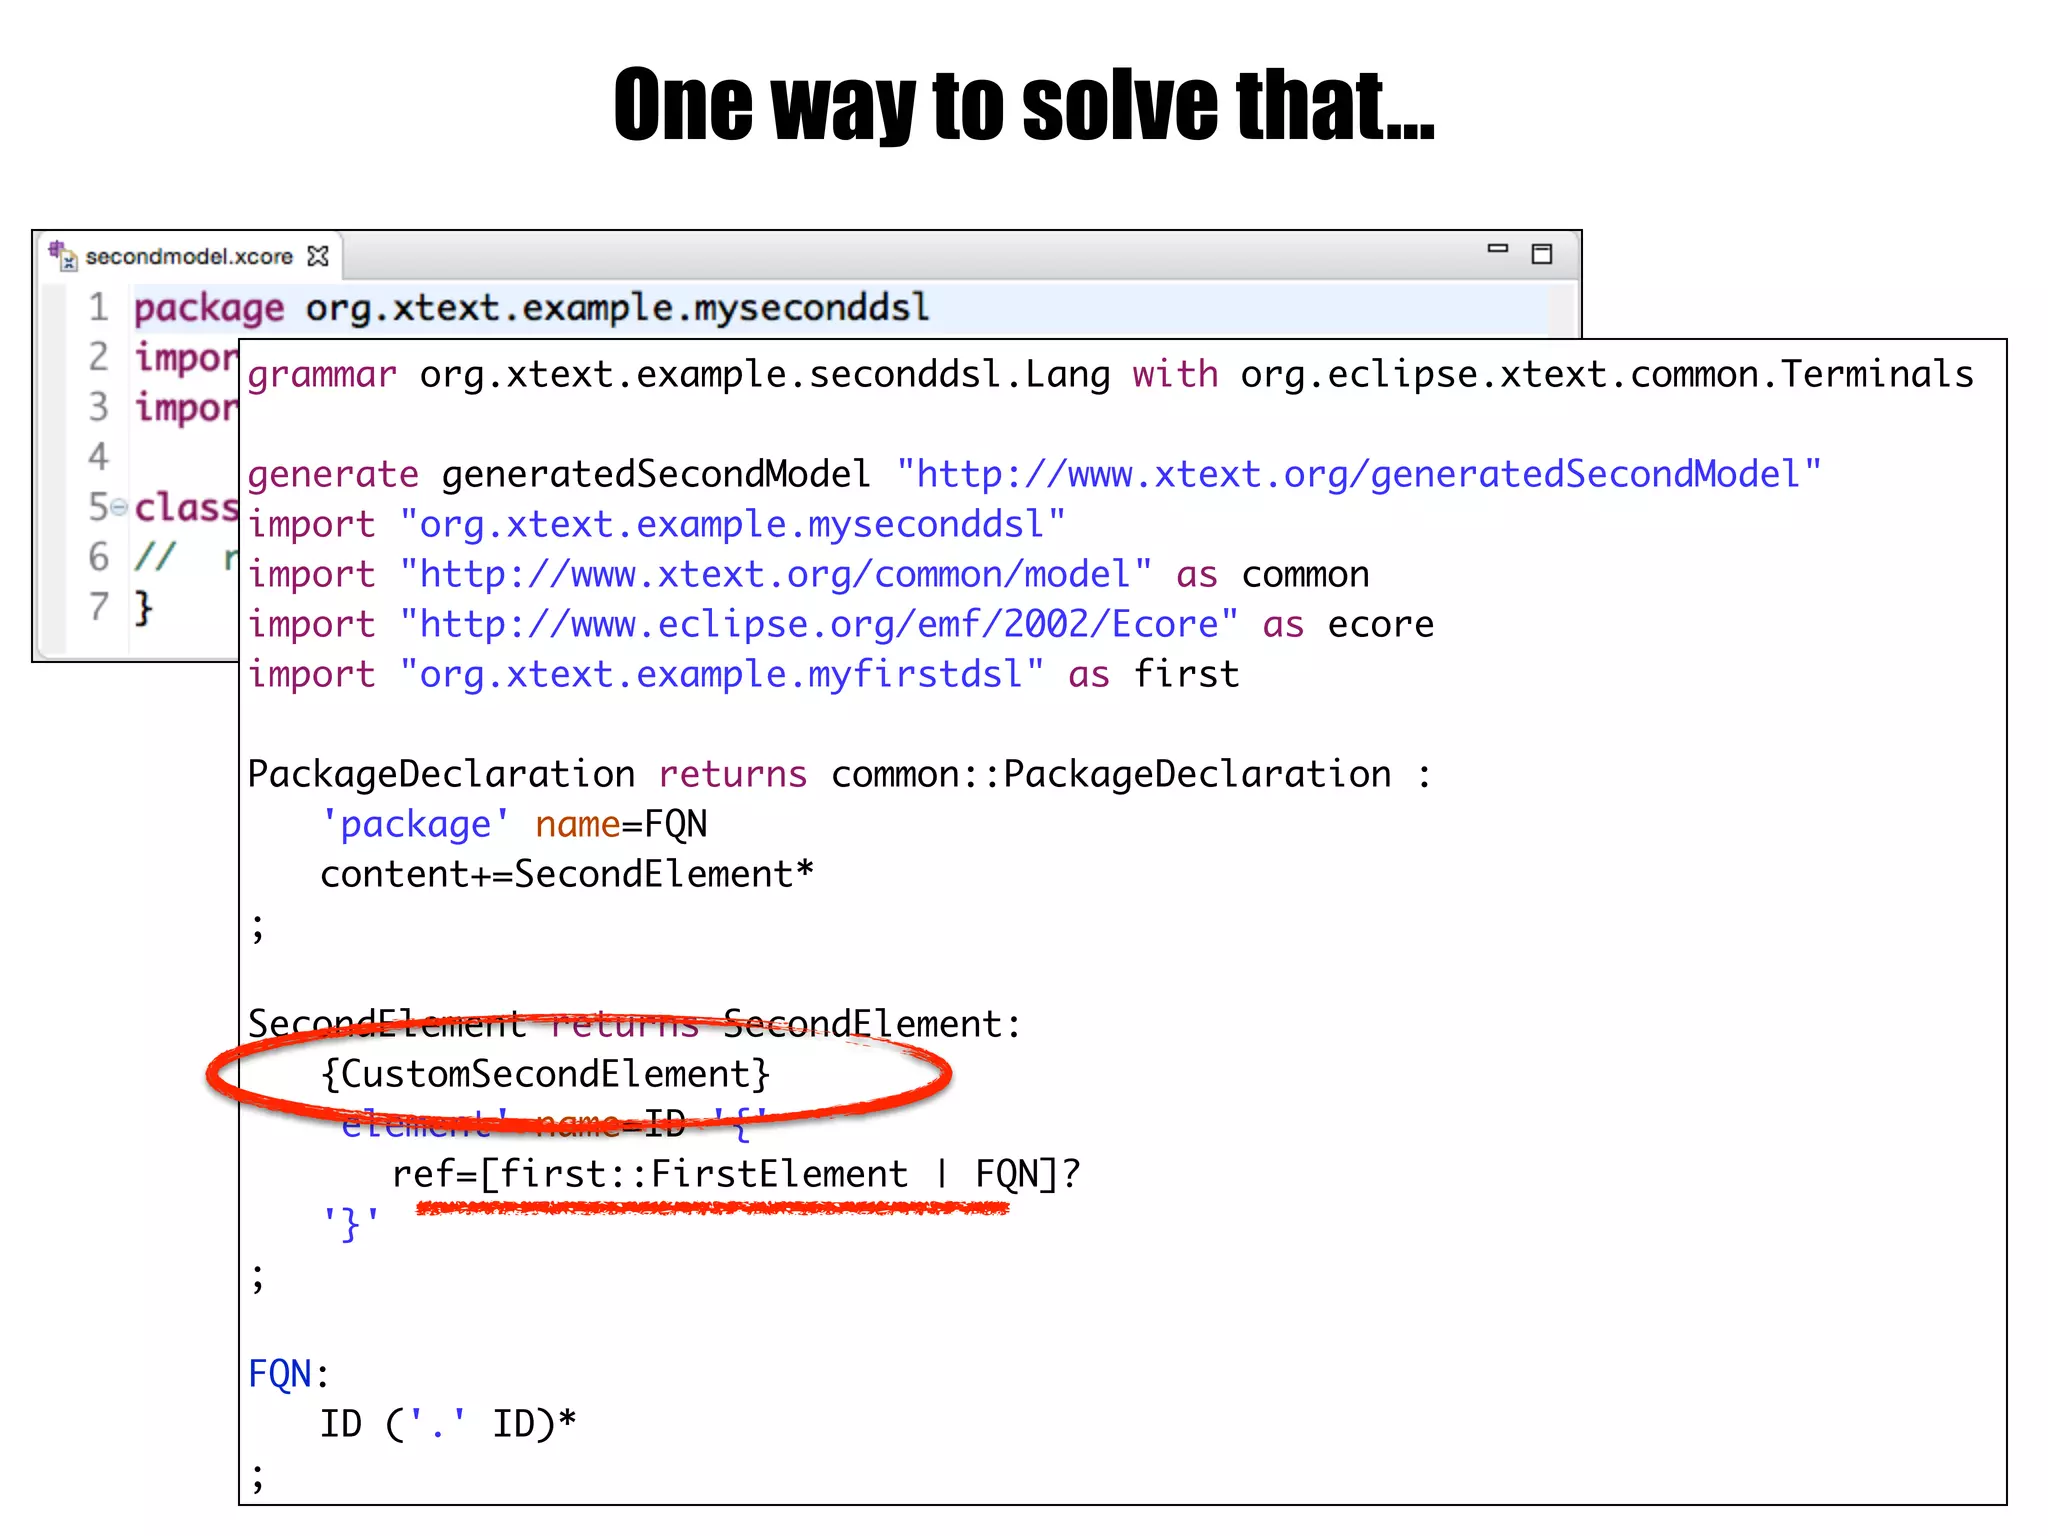Click the generatedSecondModel URL string
This screenshot has width=2048, height=1536.
click(1358, 474)
